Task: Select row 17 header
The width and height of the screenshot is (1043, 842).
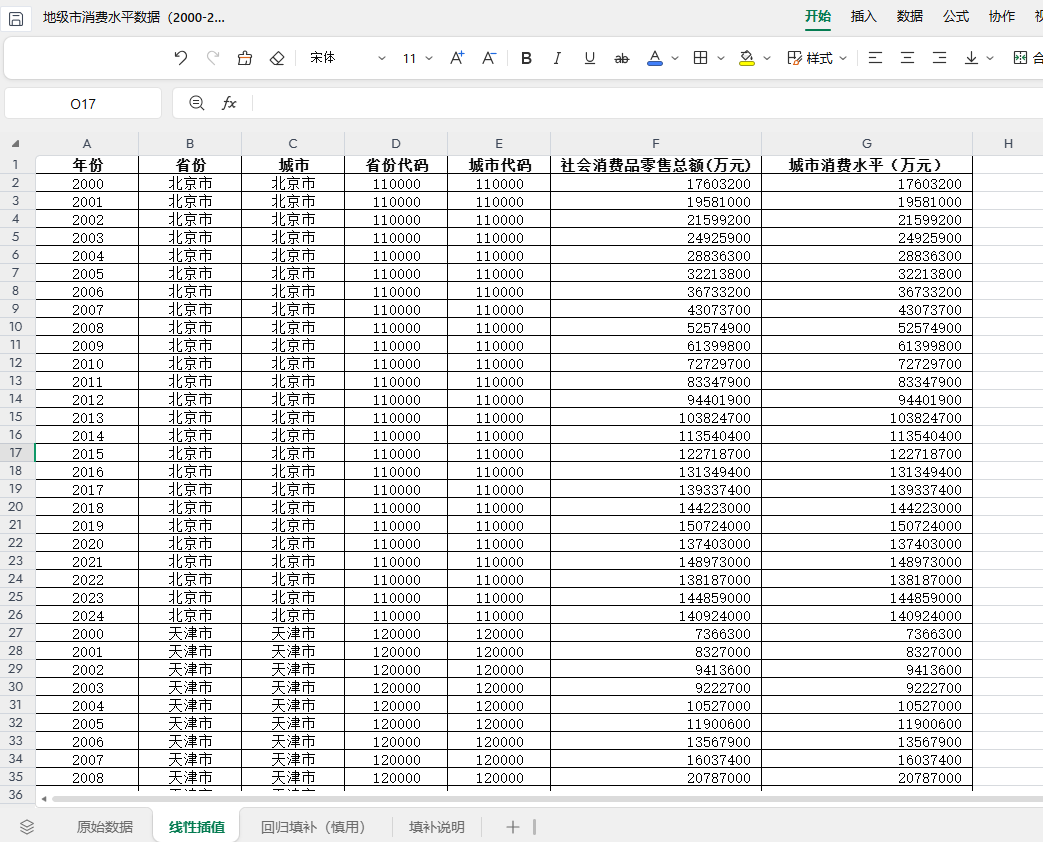Action: point(16,453)
